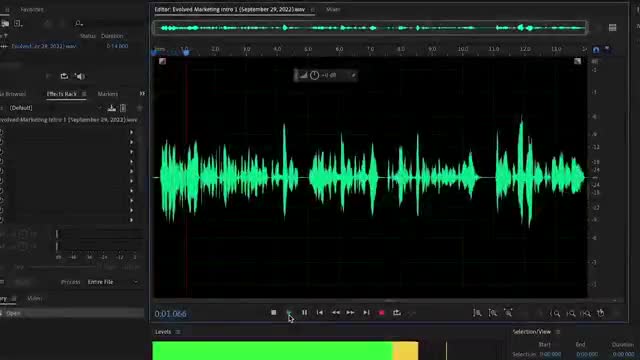Select the Effects Rack tab
Screen dimensions: 640x360
pyautogui.click(x=62, y=94)
